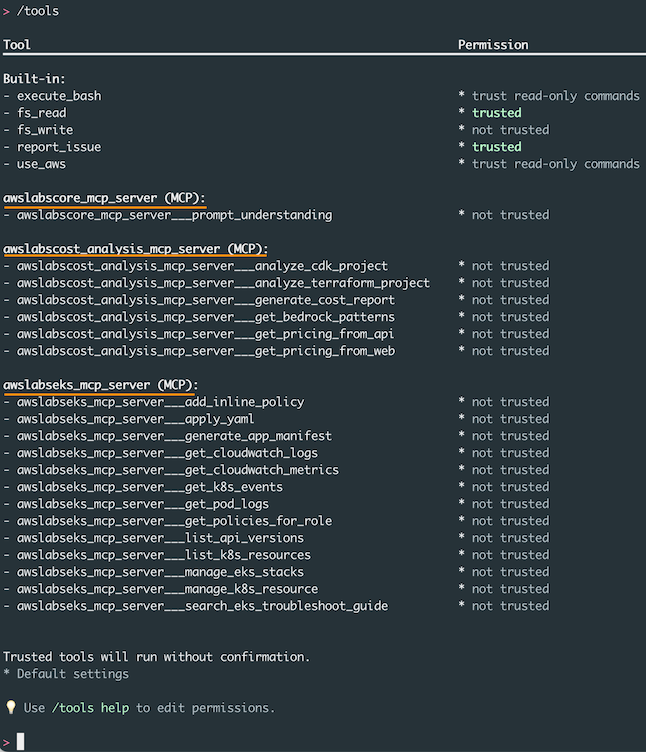This screenshot has height=752, width=646.
Task: Select the get_policies_for_role tool entry
Action: tap(175, 521)
